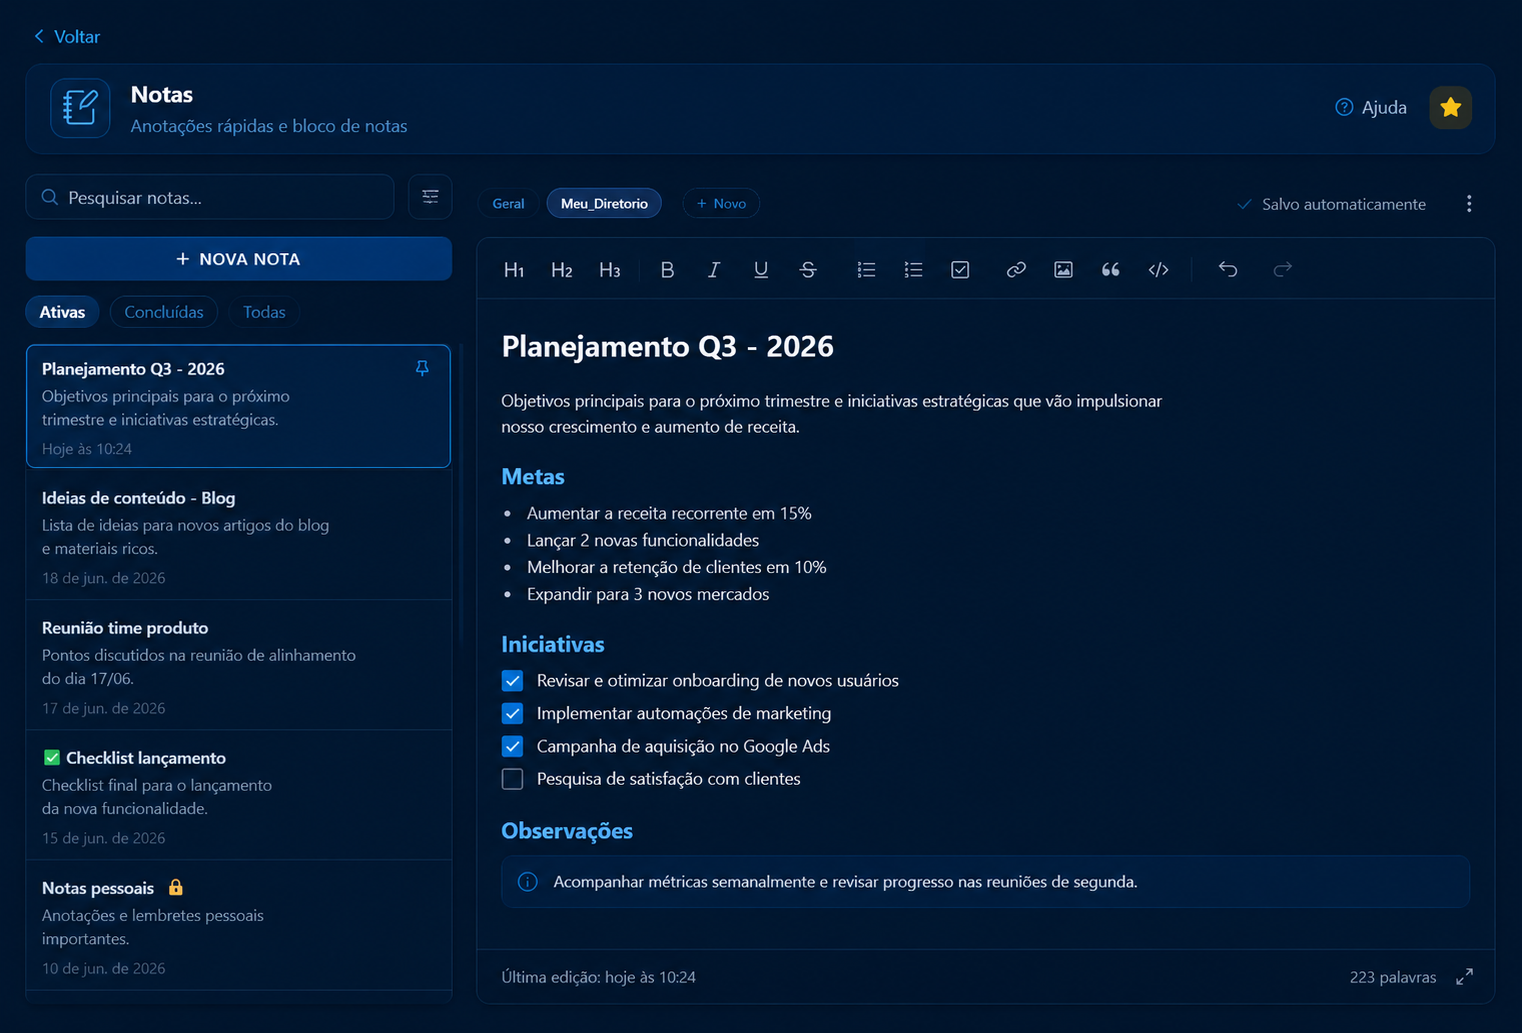Open the Ideias de conteúdo - Blog note
1522x1033 pixels.
coord(239,536)
